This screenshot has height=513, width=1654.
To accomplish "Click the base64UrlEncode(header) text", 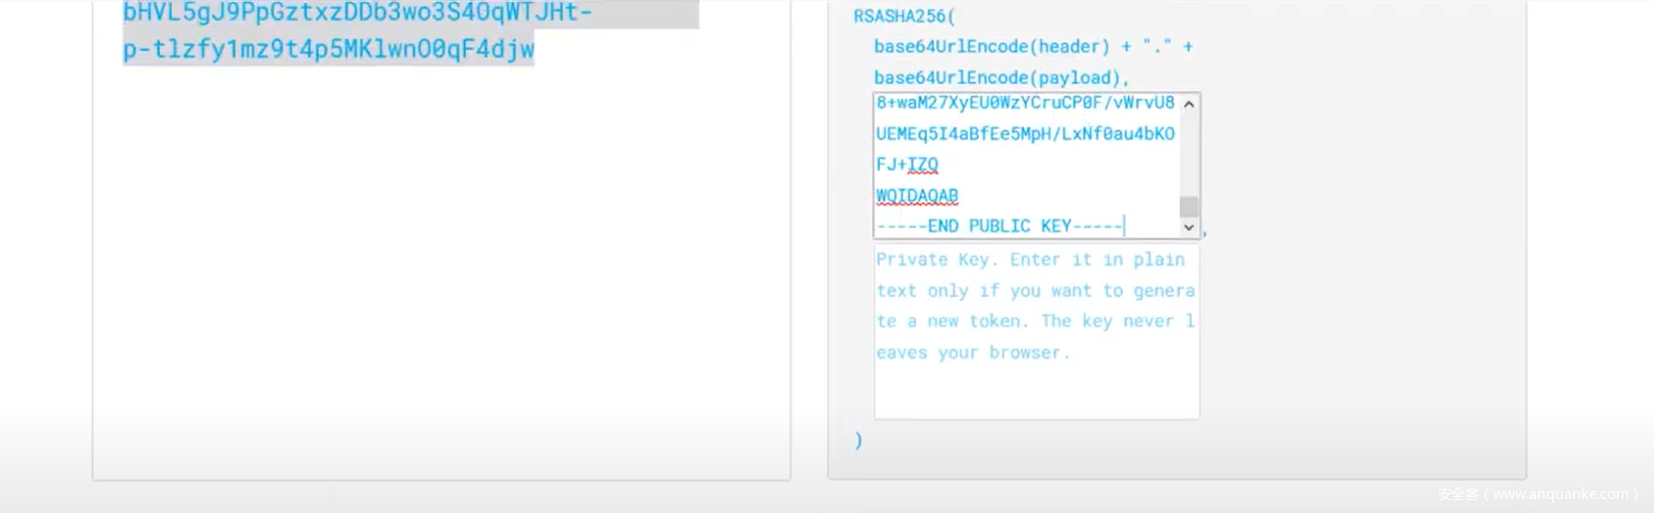I will pyautogui.click(x=991, y=47).
